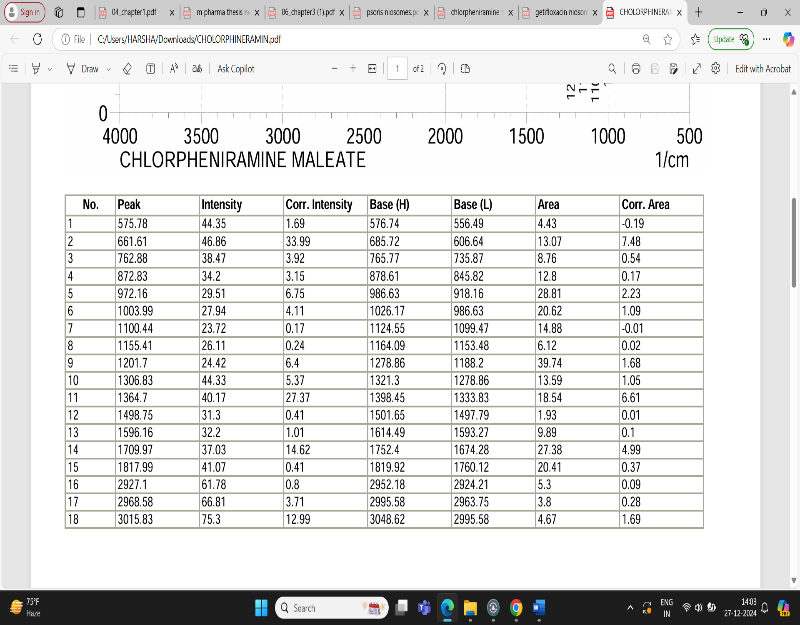
Task: Click the address bar file path
Action: click(x=189, y=39)
